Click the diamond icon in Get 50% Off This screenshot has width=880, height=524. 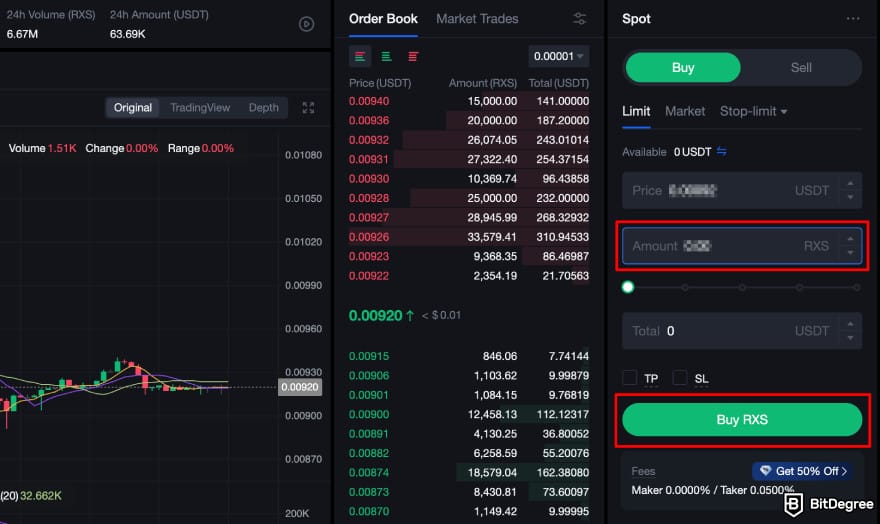pyautogui.click(x=765, y=471)
